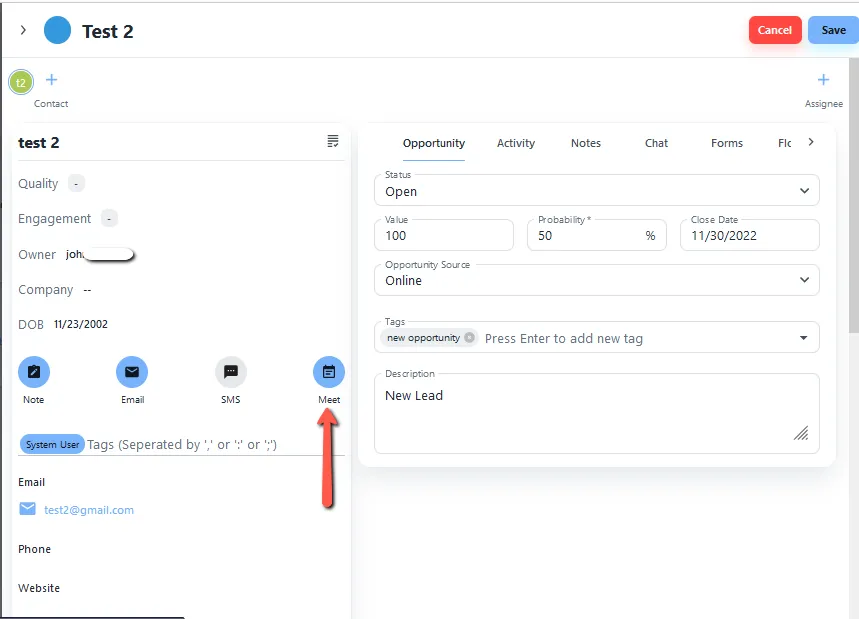Viewport: 859px width, 619px height.
Task: Click the Cancel button
Action: (775, 30)
